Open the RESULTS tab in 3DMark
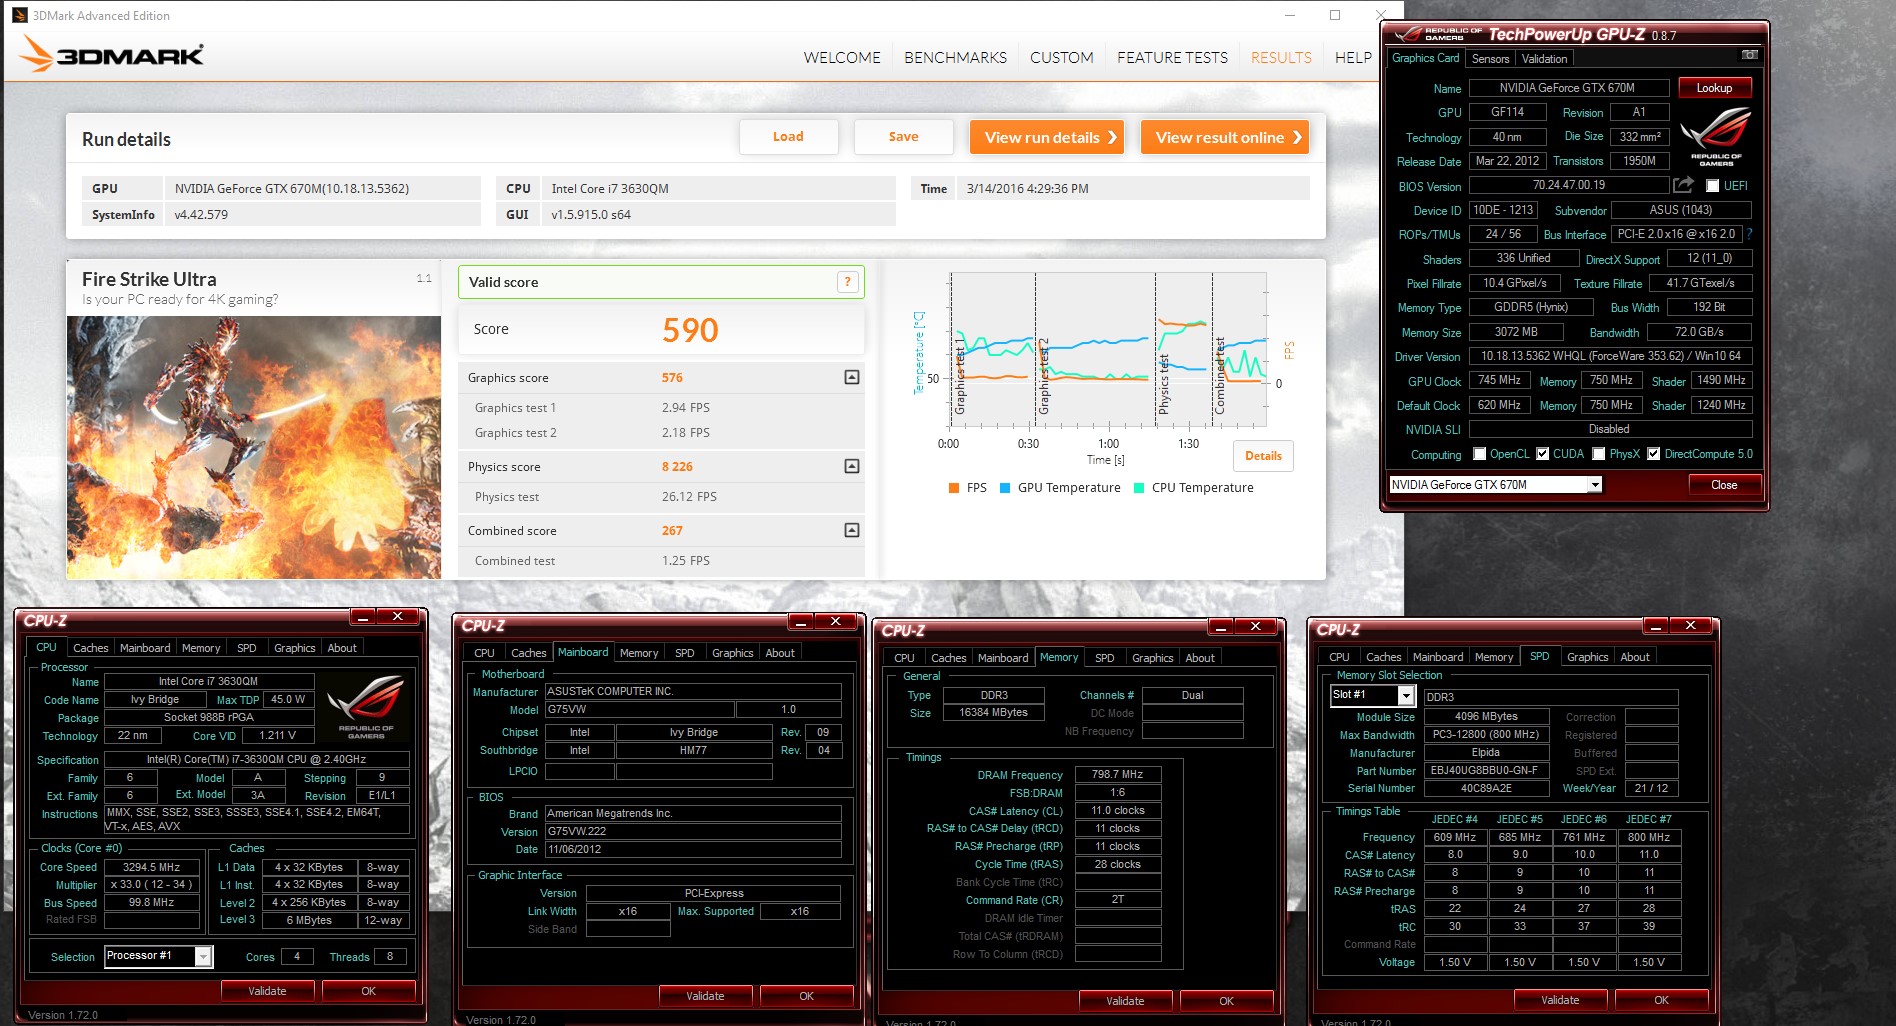 point(1281,58)
